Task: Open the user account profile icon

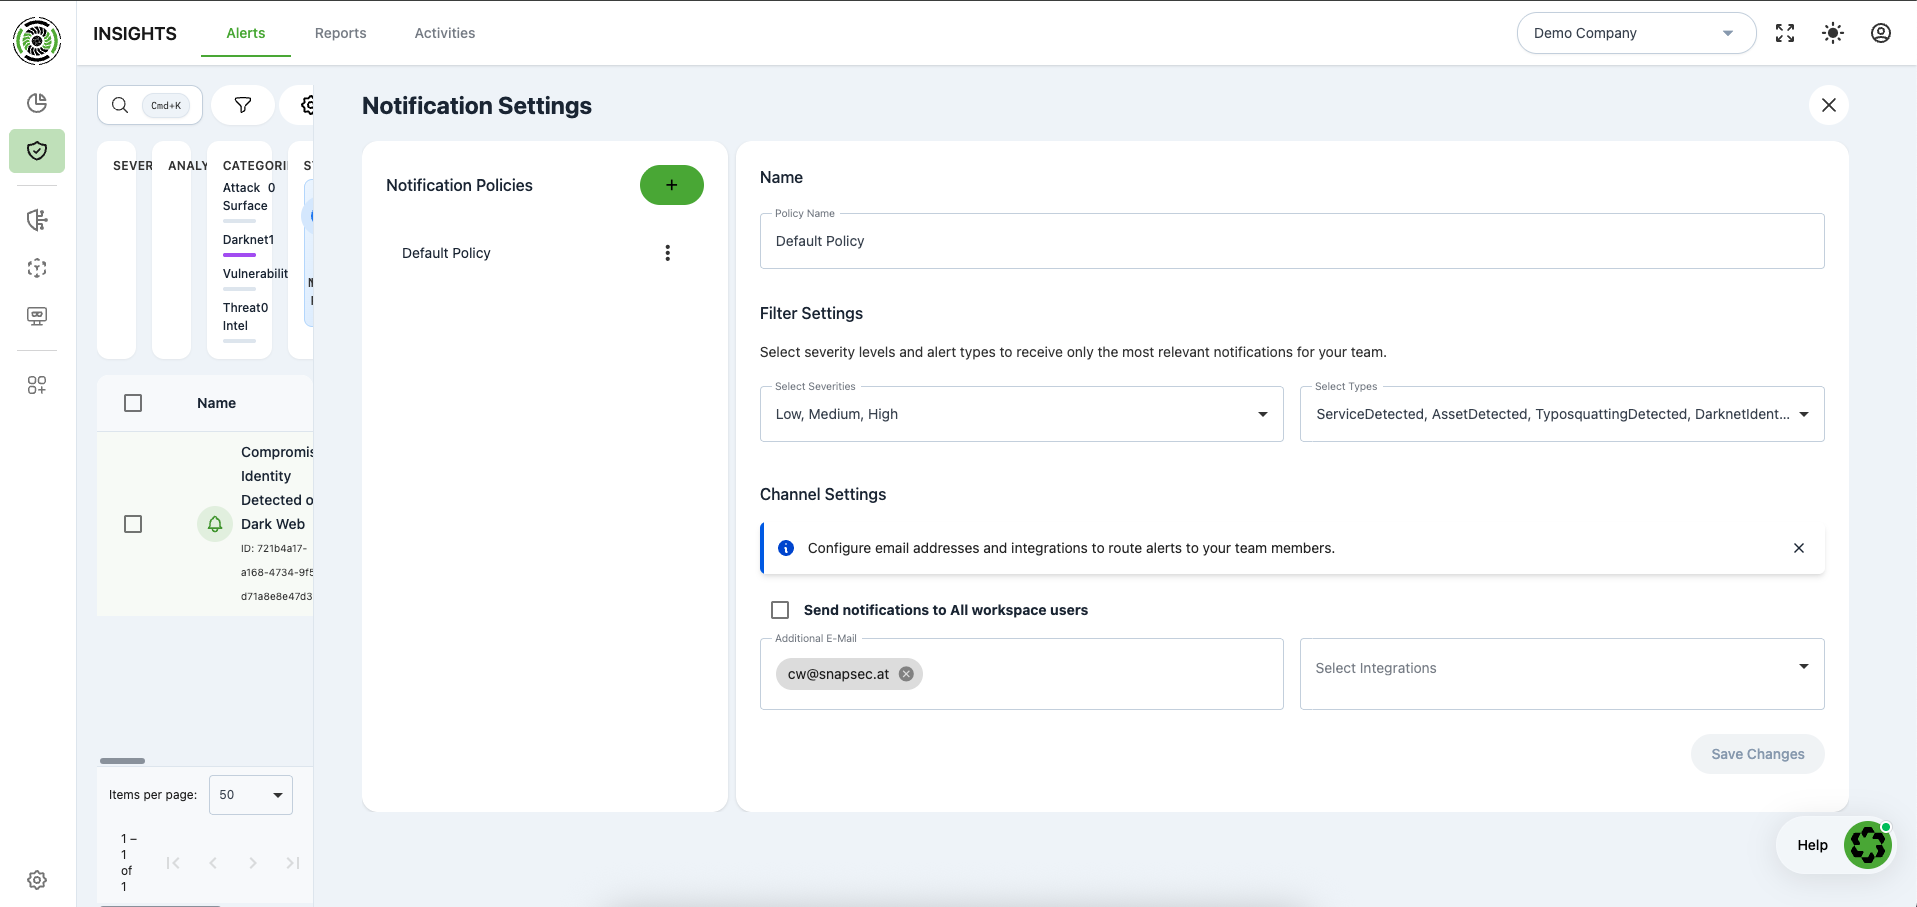Action: (1881, 33)
